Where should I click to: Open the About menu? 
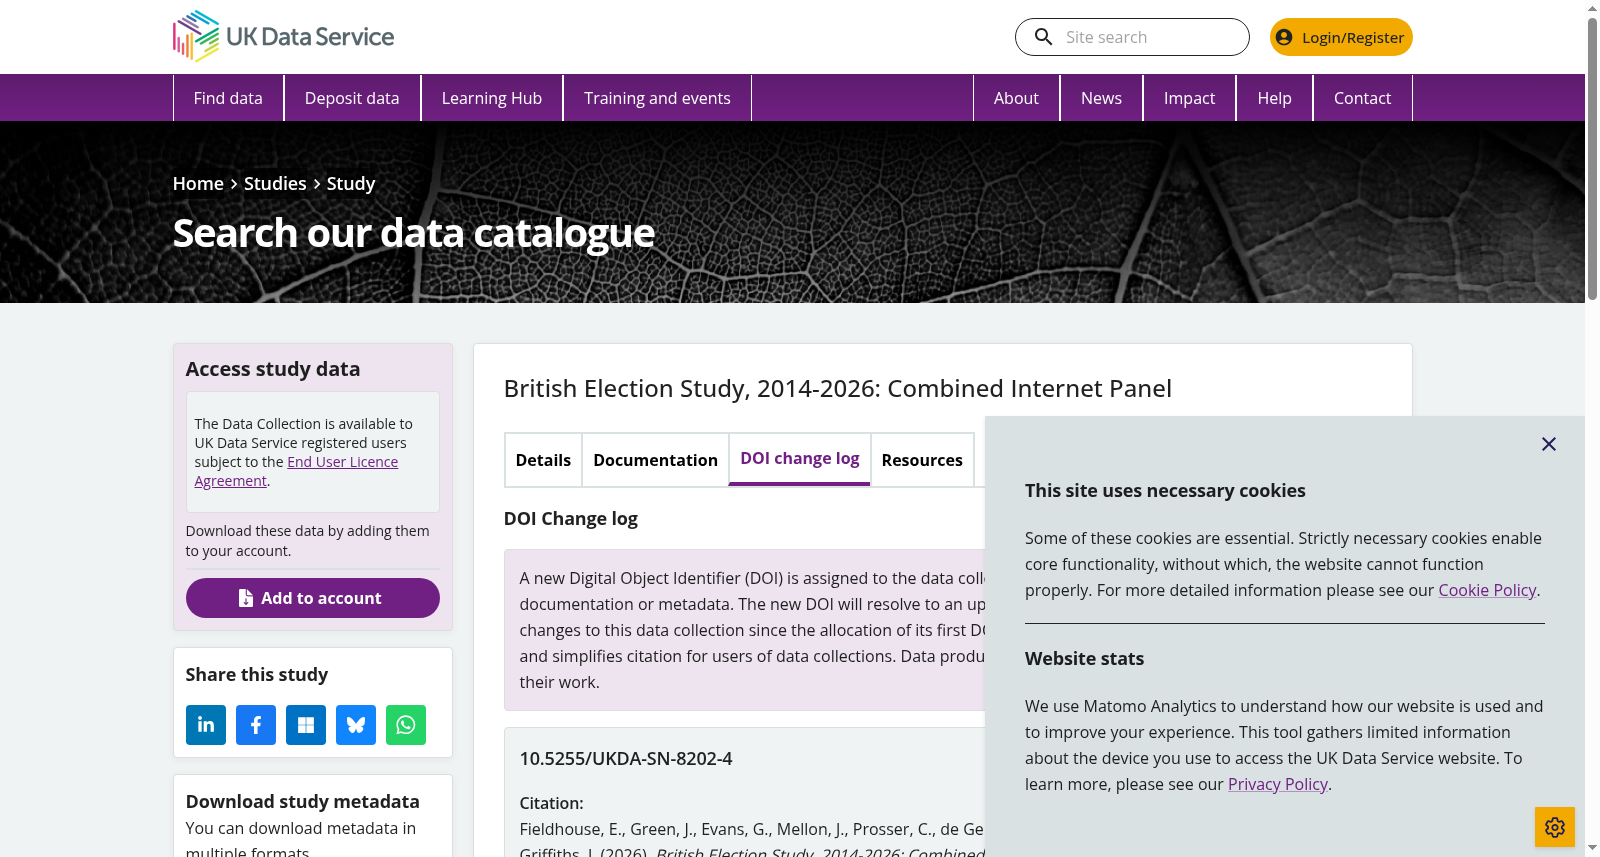click(1016, 98)
